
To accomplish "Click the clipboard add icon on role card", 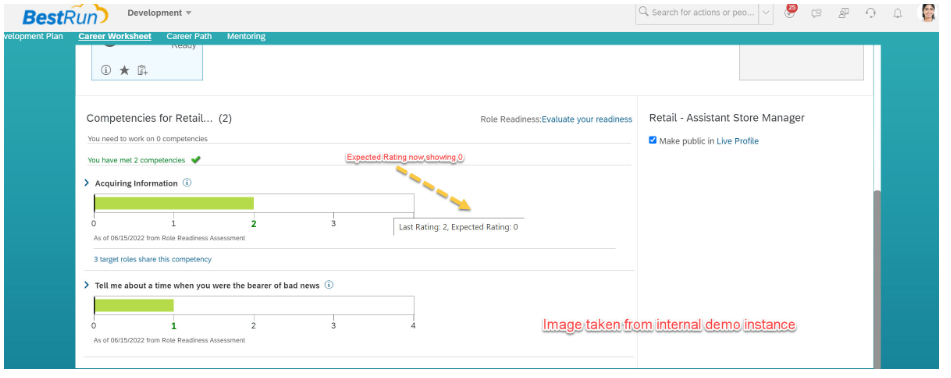I will click(142, 70).
